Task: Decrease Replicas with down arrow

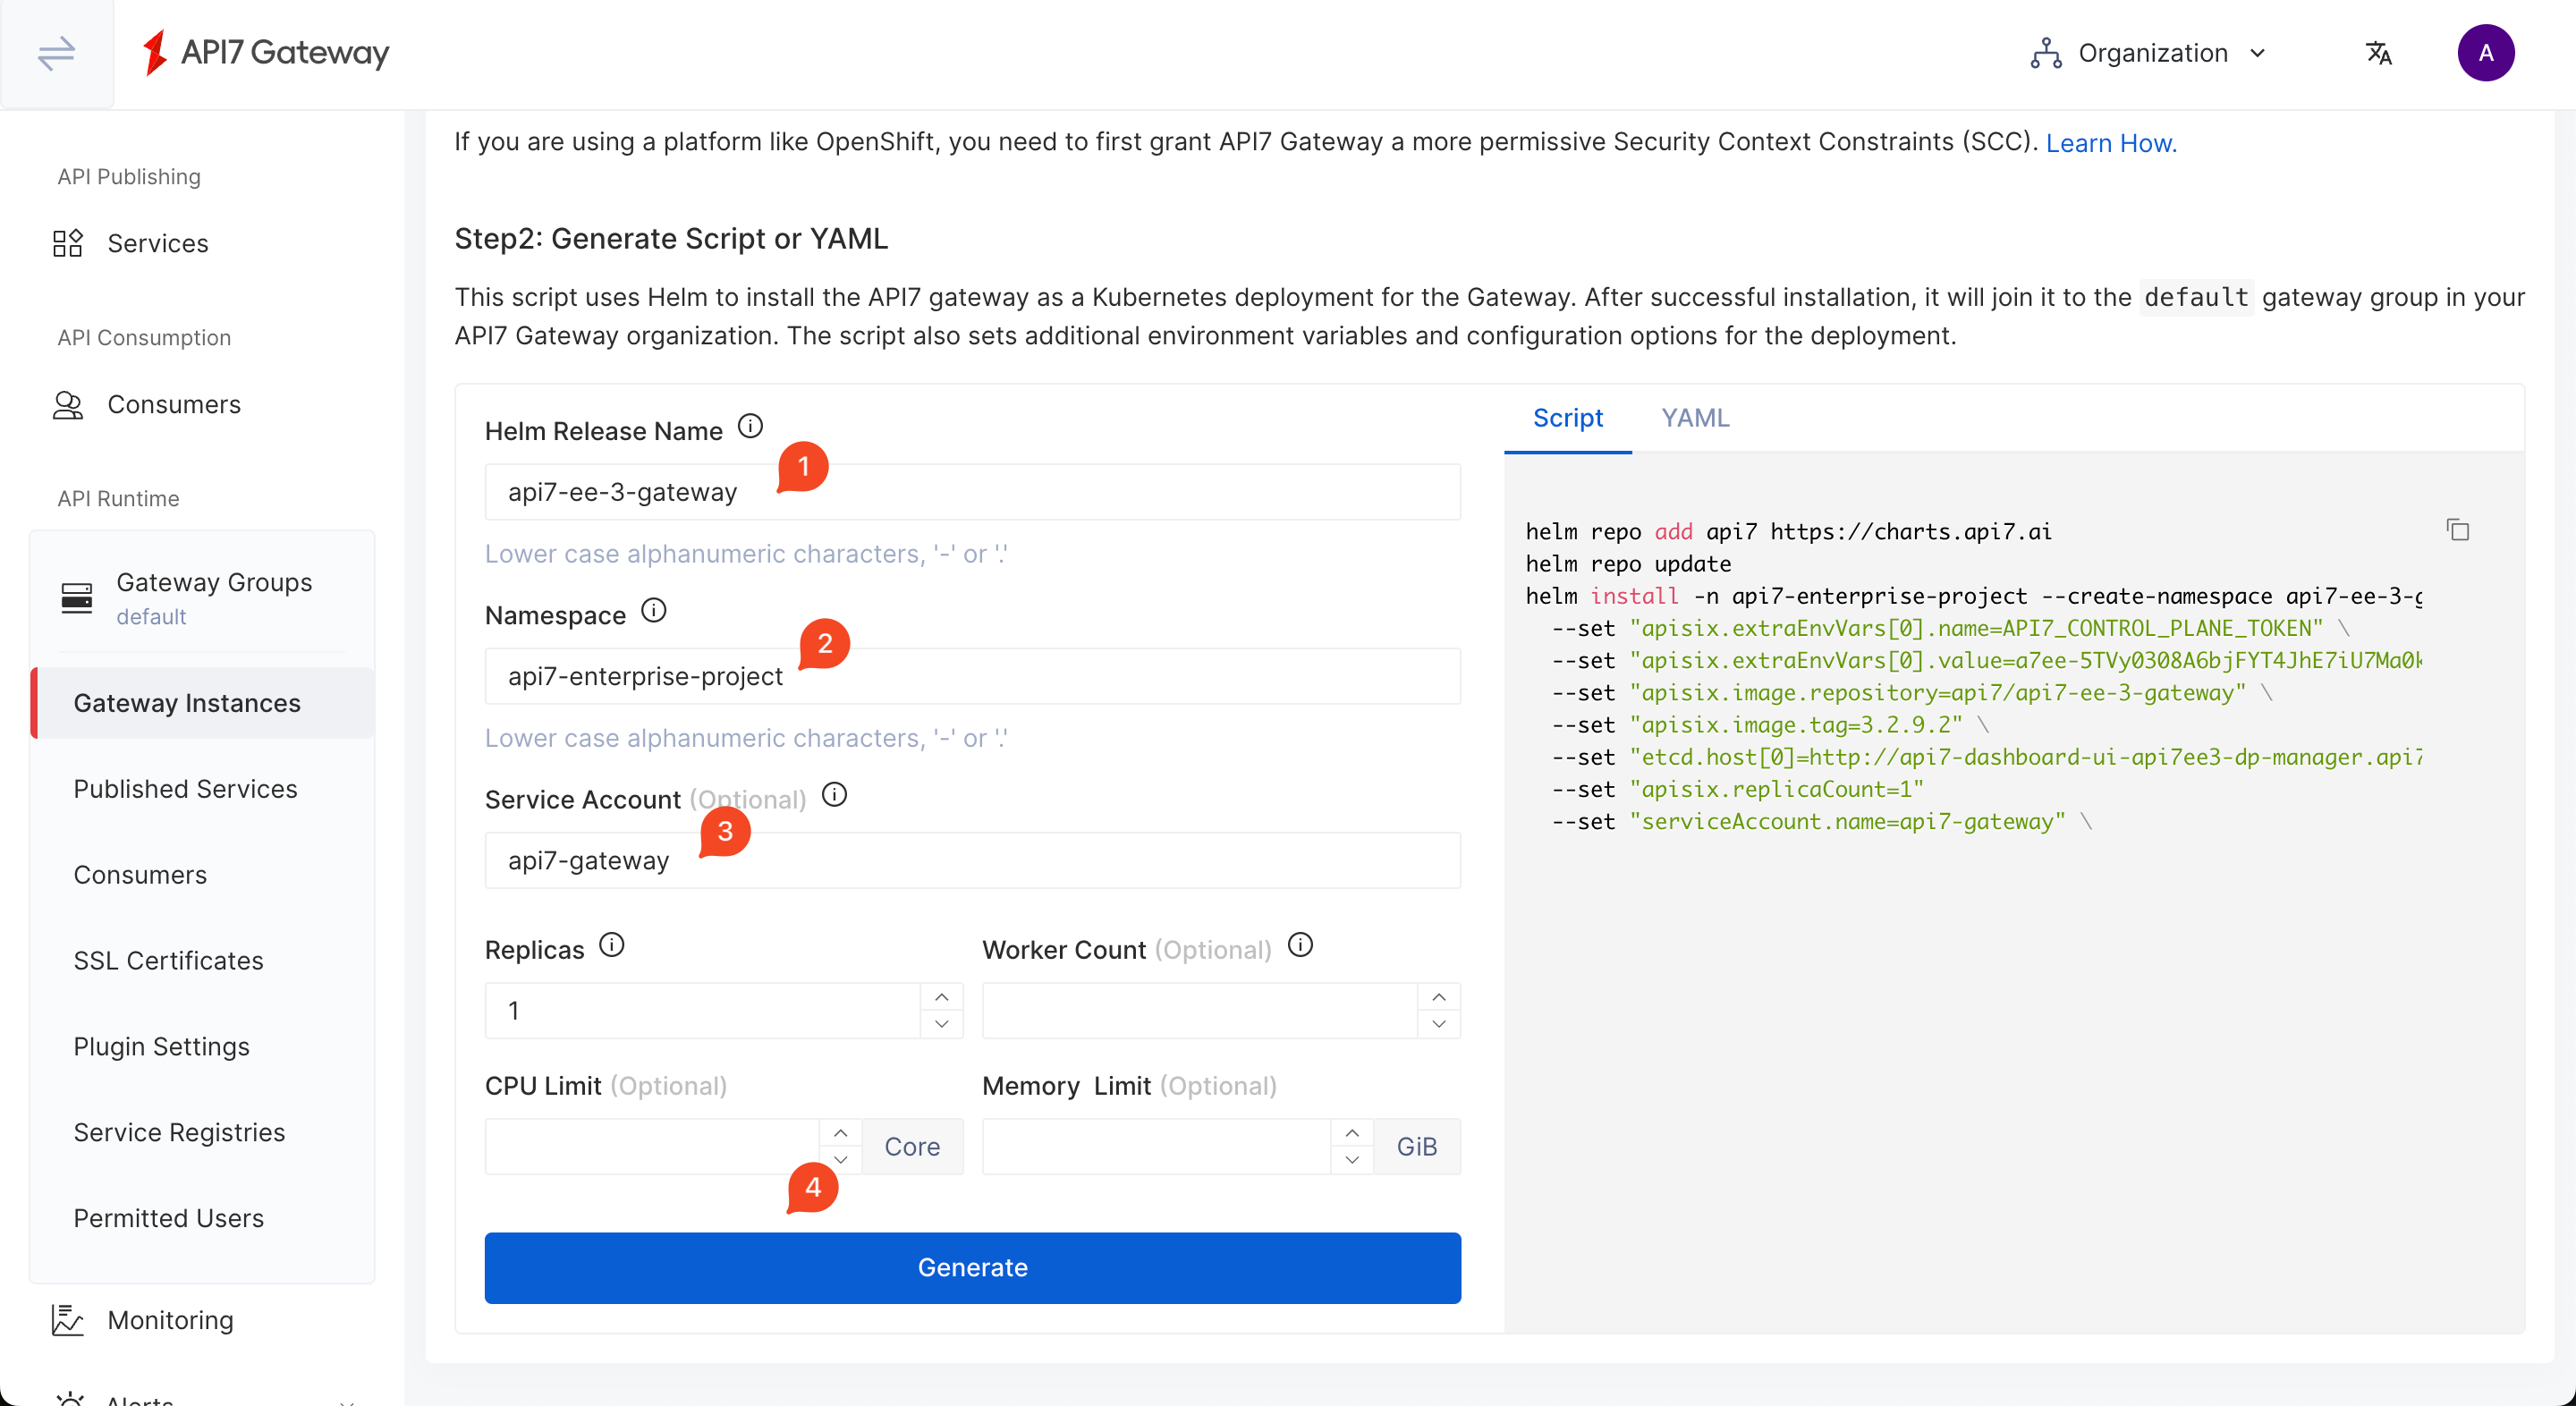Action: point(941,1024)
